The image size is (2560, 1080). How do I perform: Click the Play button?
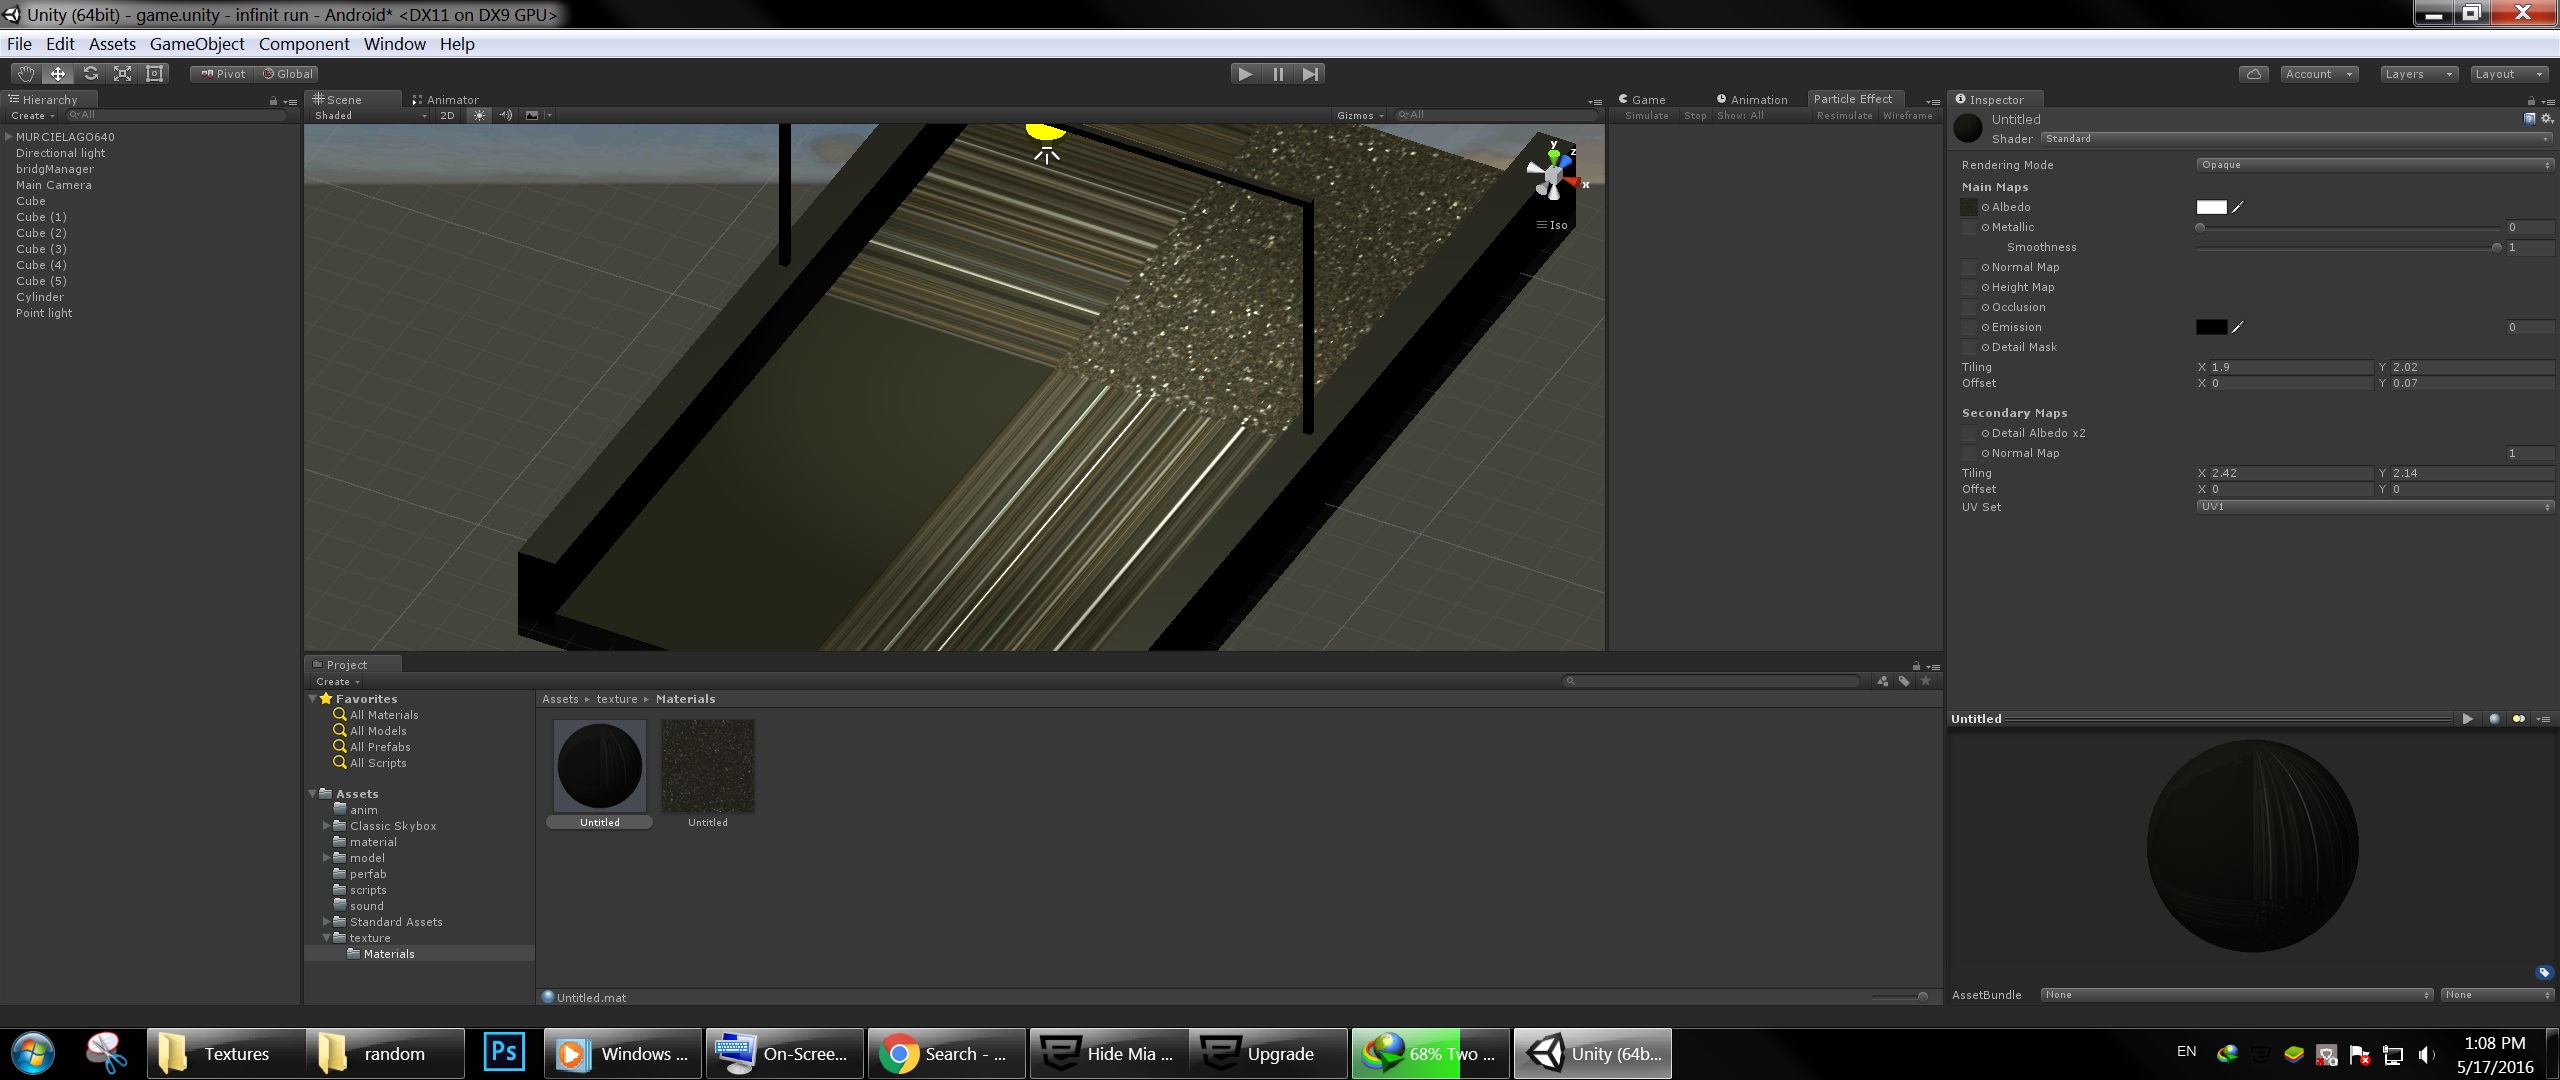[x=1245, y=74]
